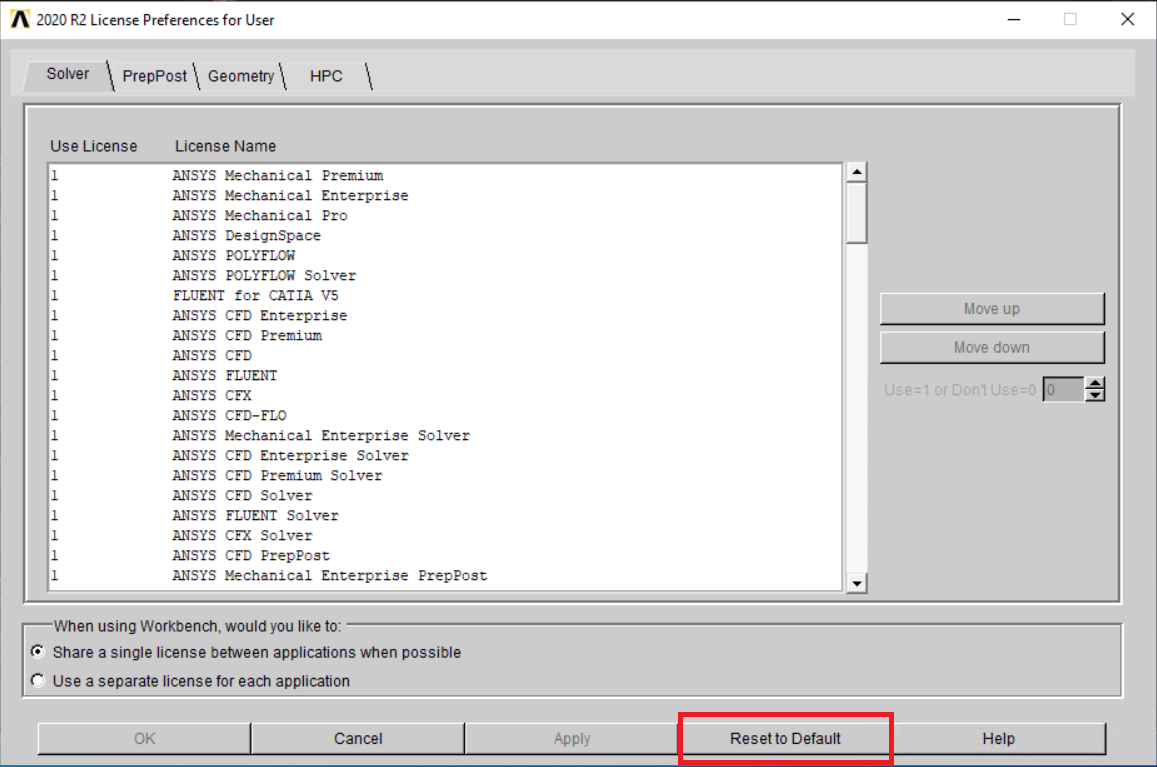This screenshot has height=767, width=1157.
Task: Select the 'ANSYS CFD Premium' license row
Action: (x=445, y=335)
